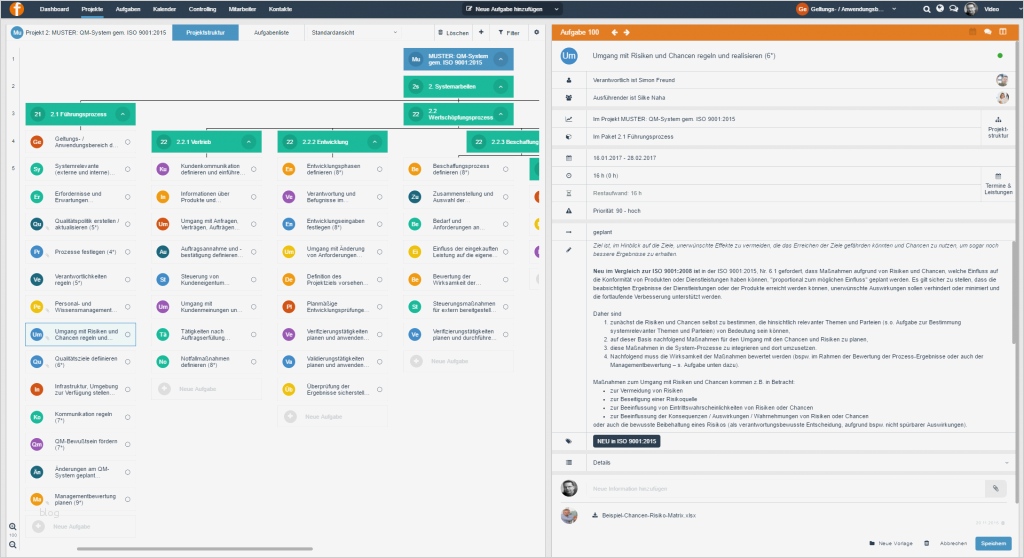1024x558 pixels.
Task: Open the Standardansicht view dropdown
Action: [x=353, y=32]
